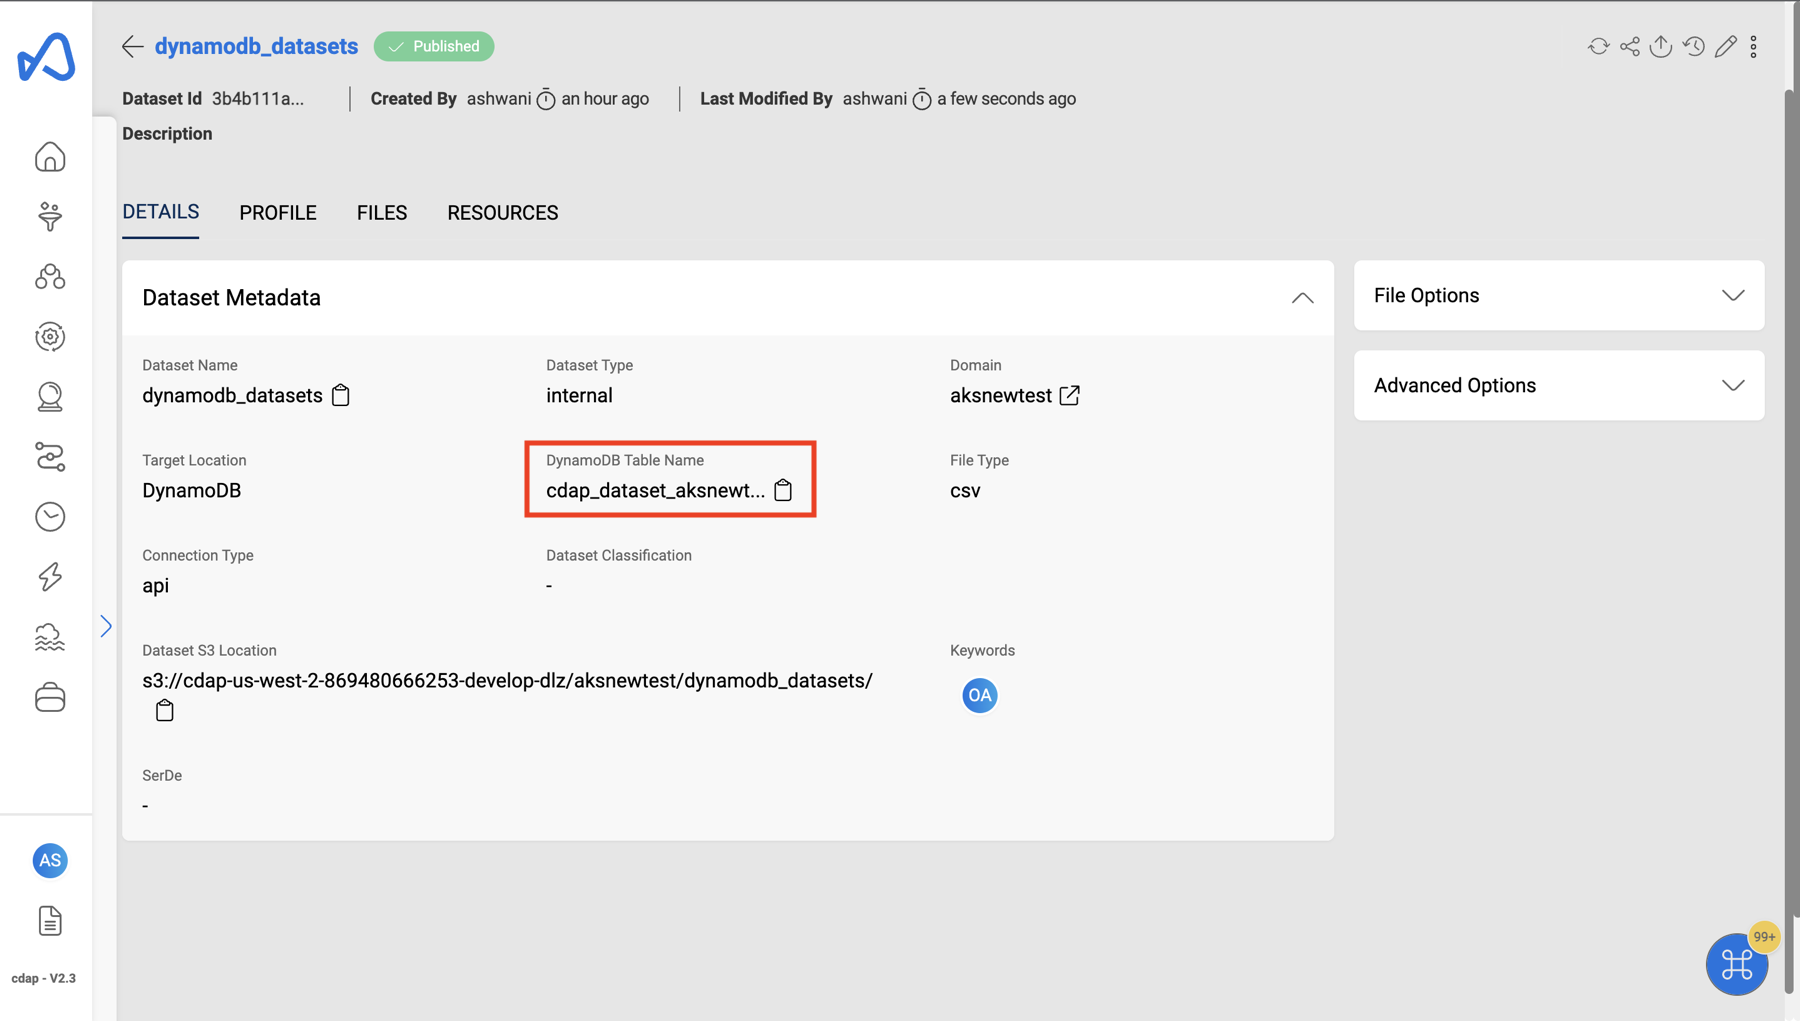1800x1021 pixels.
Task: Switch to the FILES tab
Action: [x=382, y=213]
